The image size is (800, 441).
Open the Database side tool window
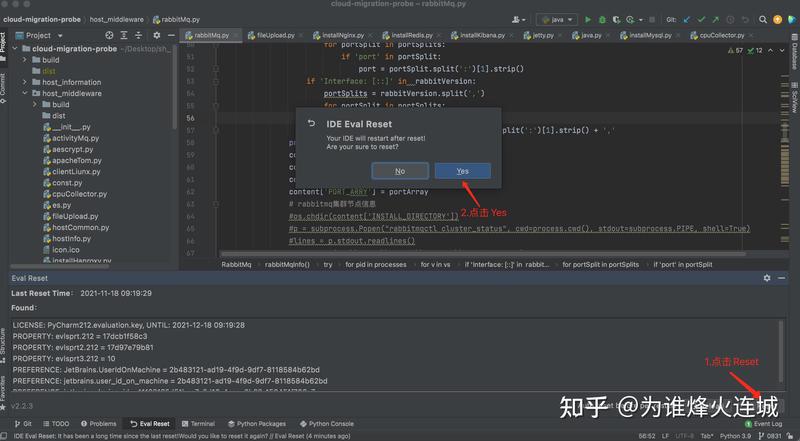794,52
